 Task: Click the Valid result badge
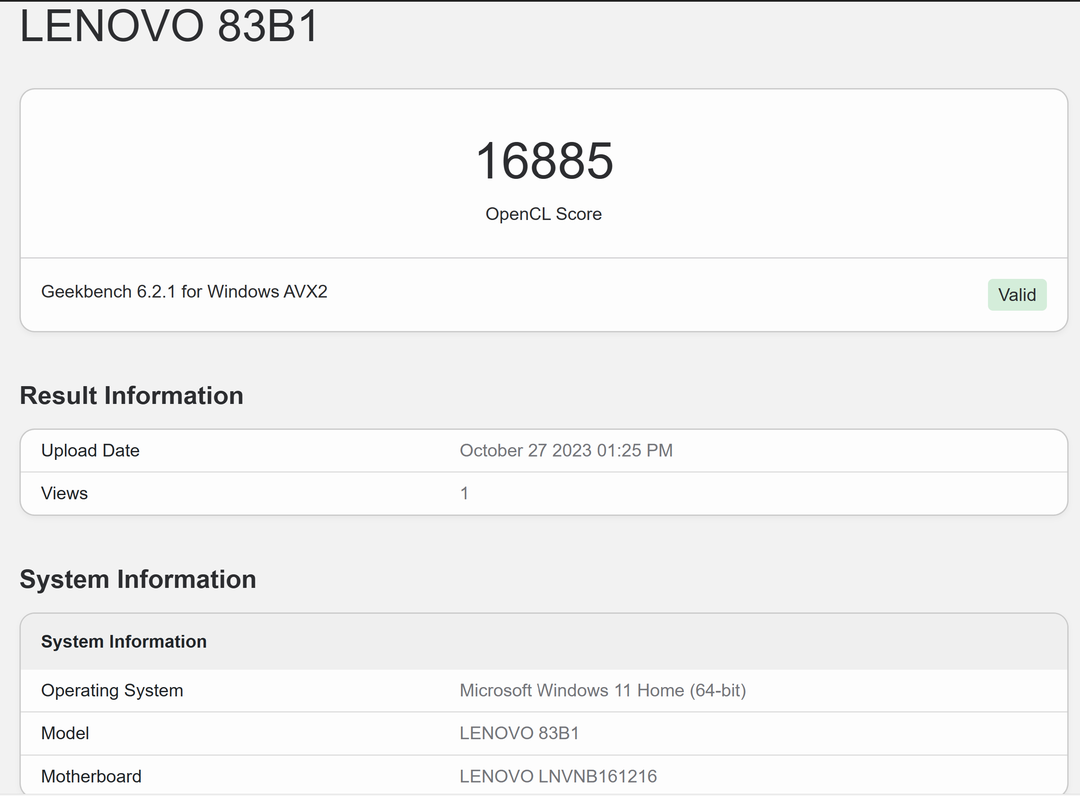click(1017, 294)
